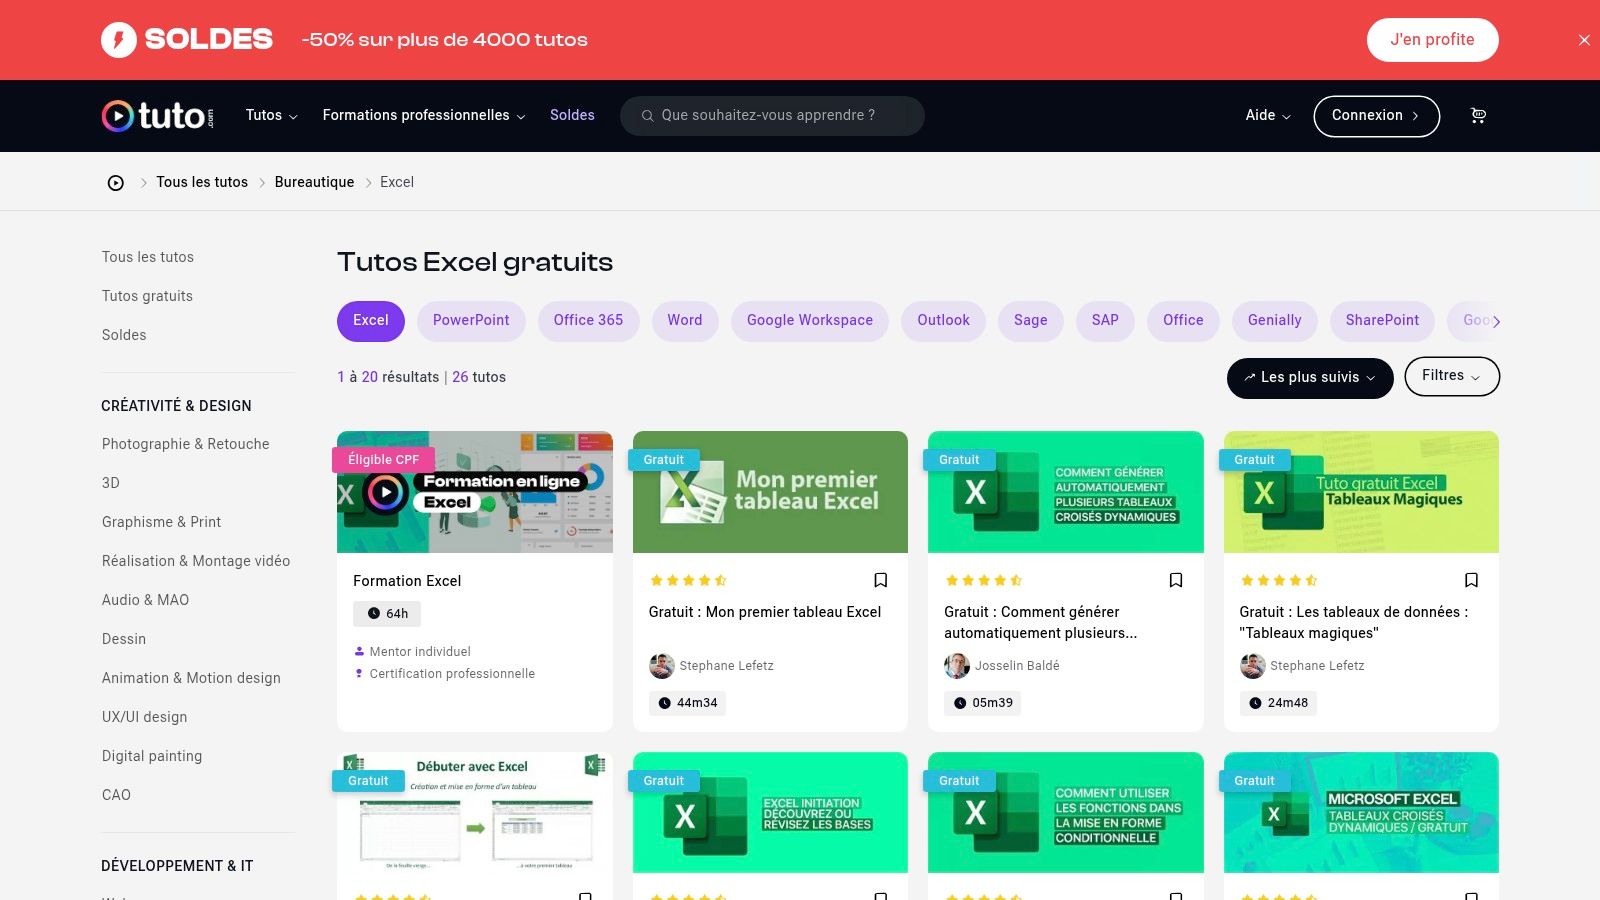Open Josselin Baldé author avatar
Image resolution: width=1600 pixels, height=900 pixels.
[x=957, y=666]
